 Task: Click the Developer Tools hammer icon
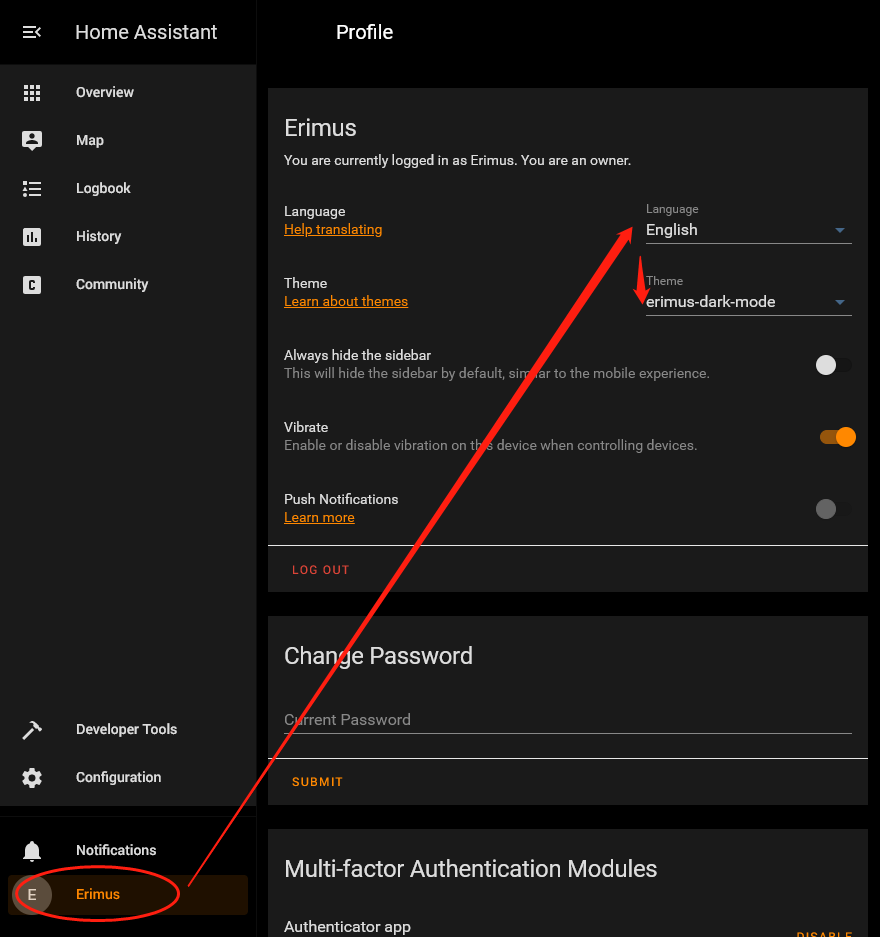32,730
